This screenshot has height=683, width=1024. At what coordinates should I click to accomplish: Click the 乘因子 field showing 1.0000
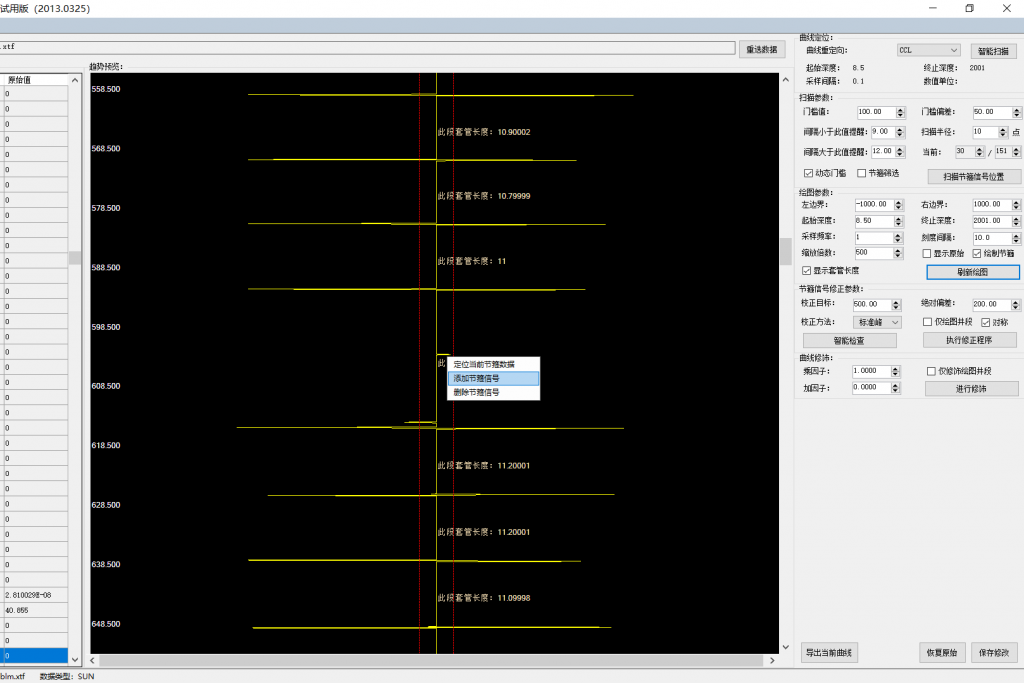pyautogui.click(x=871, y=371)
